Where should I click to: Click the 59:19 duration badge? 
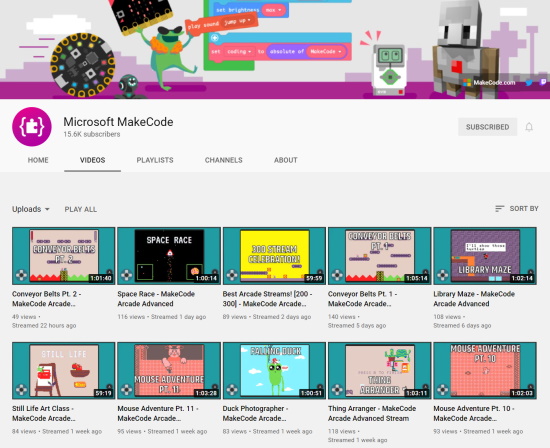point(103,393)
